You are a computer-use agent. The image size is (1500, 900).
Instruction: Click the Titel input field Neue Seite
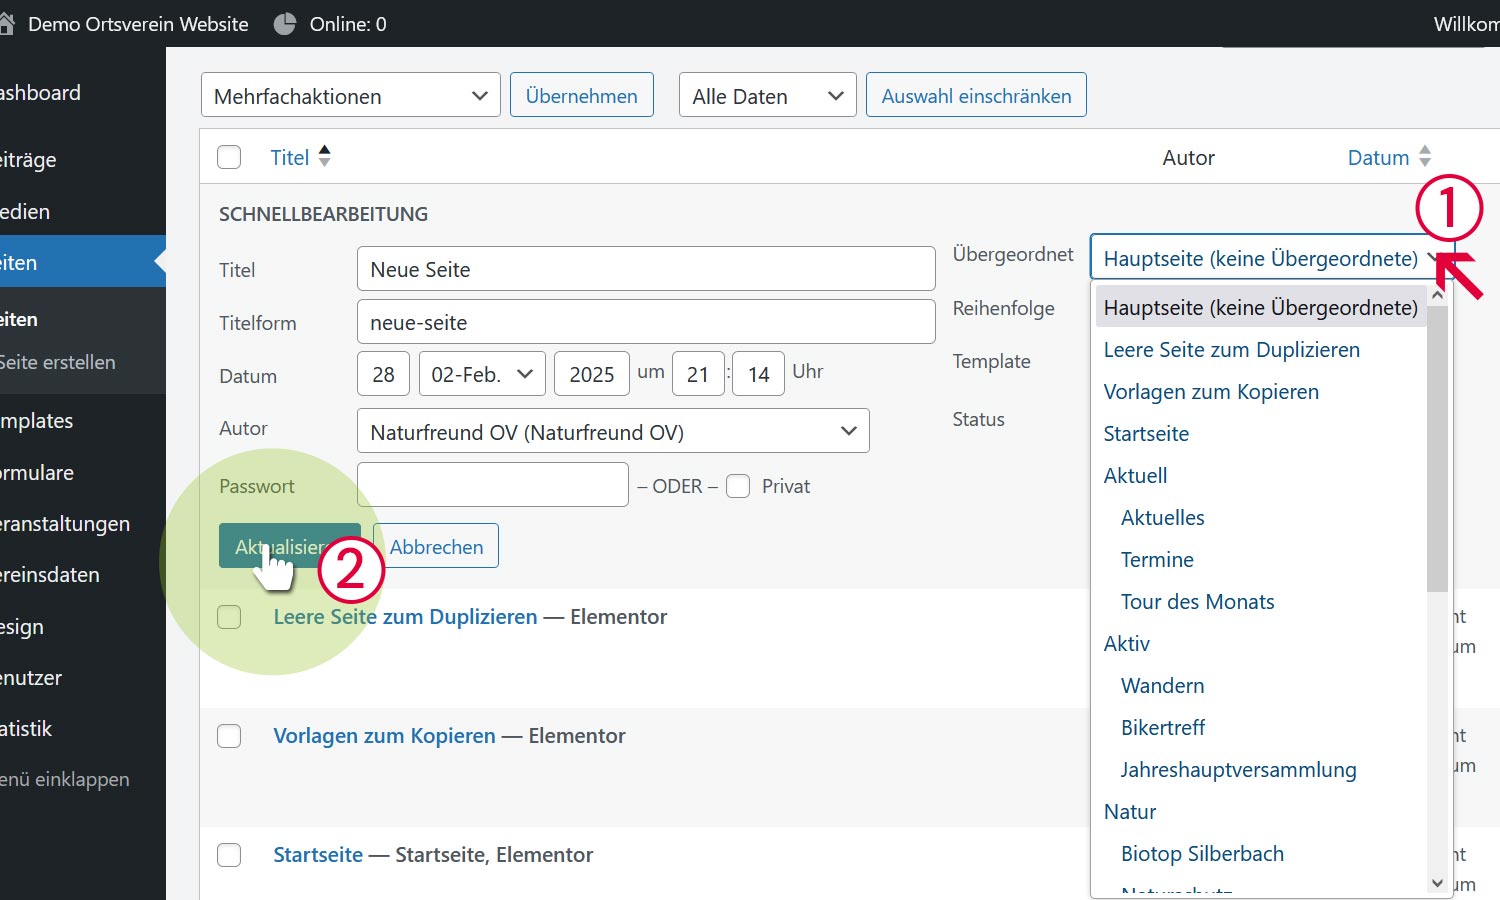(x=646, y=269)
